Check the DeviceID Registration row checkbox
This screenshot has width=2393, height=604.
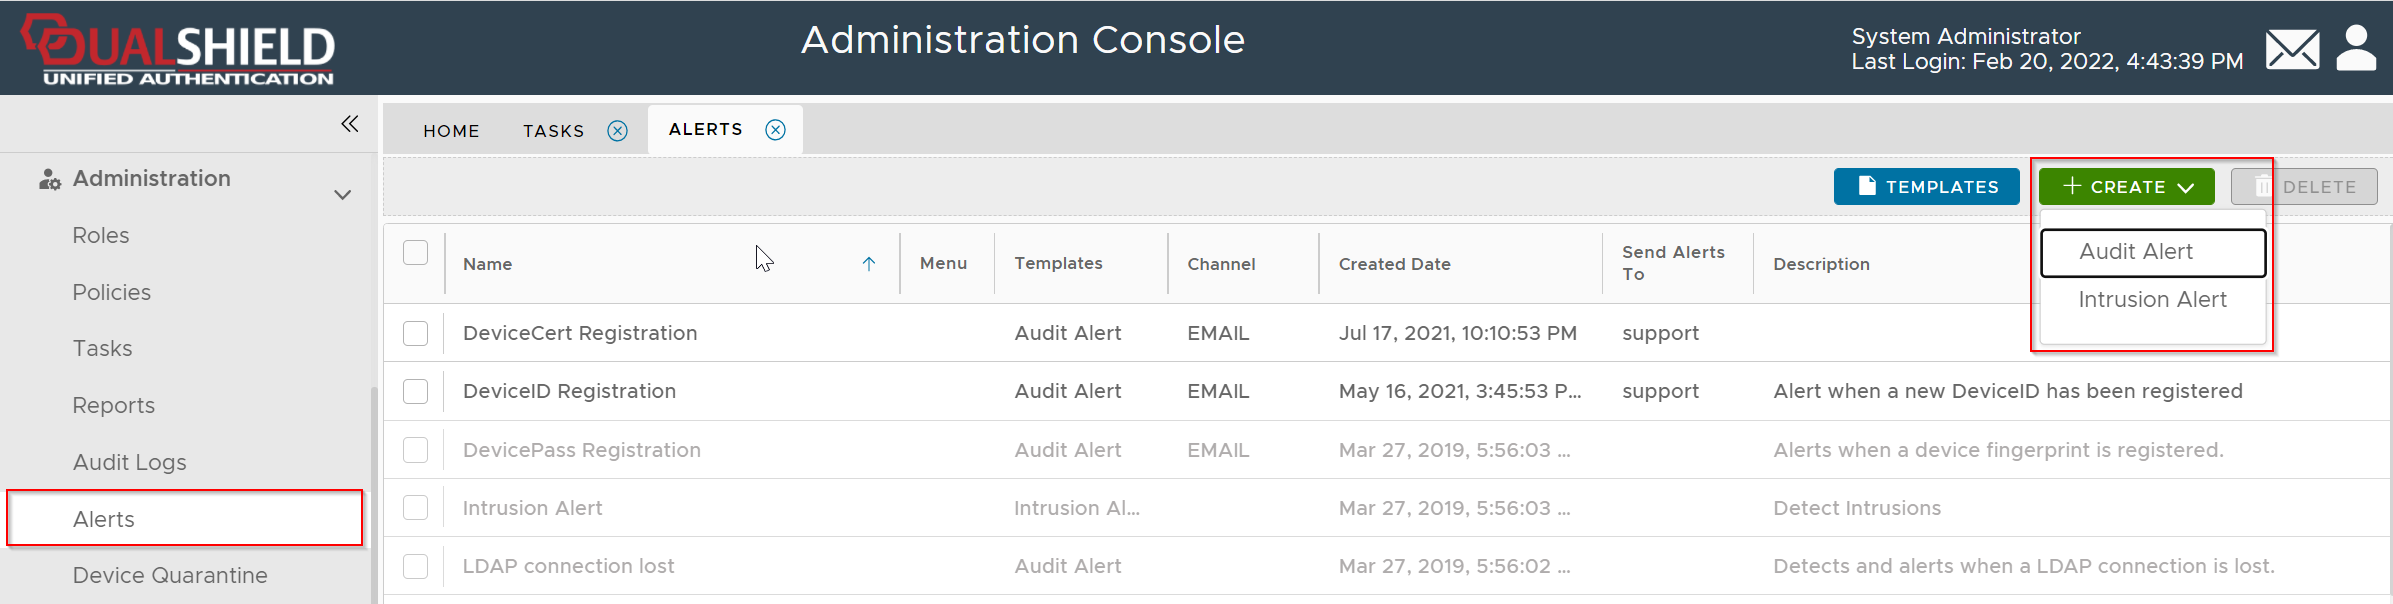(x=415, y=391)
